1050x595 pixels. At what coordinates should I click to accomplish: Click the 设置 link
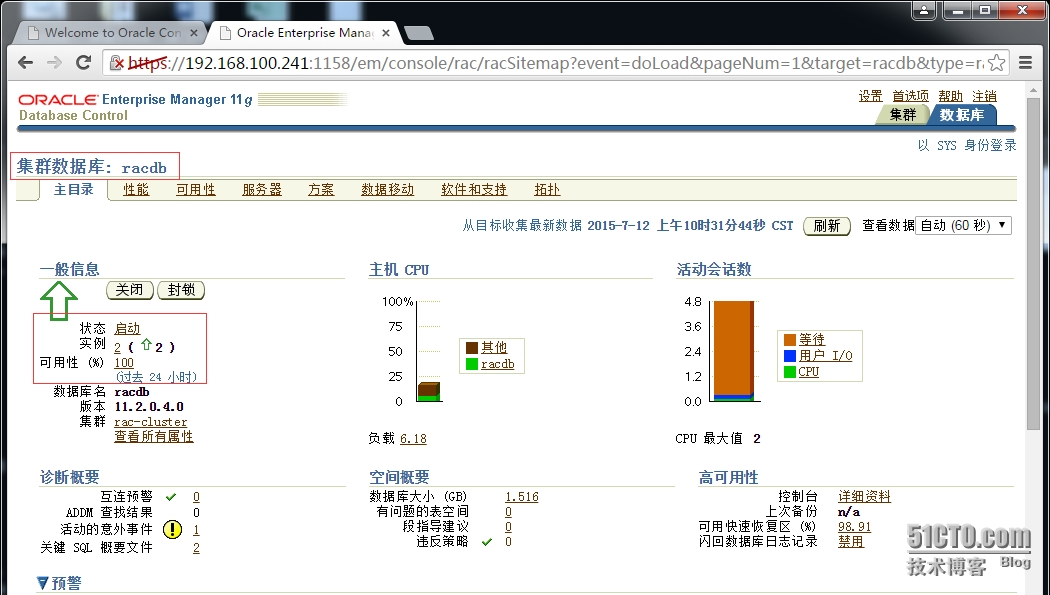[x=871, y=96]
